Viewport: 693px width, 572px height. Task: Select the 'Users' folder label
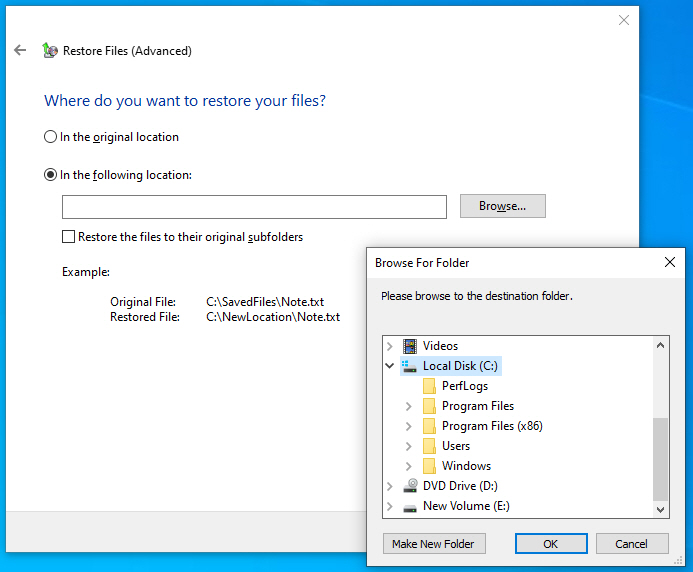pyautogui.click(x=456, y=446)
